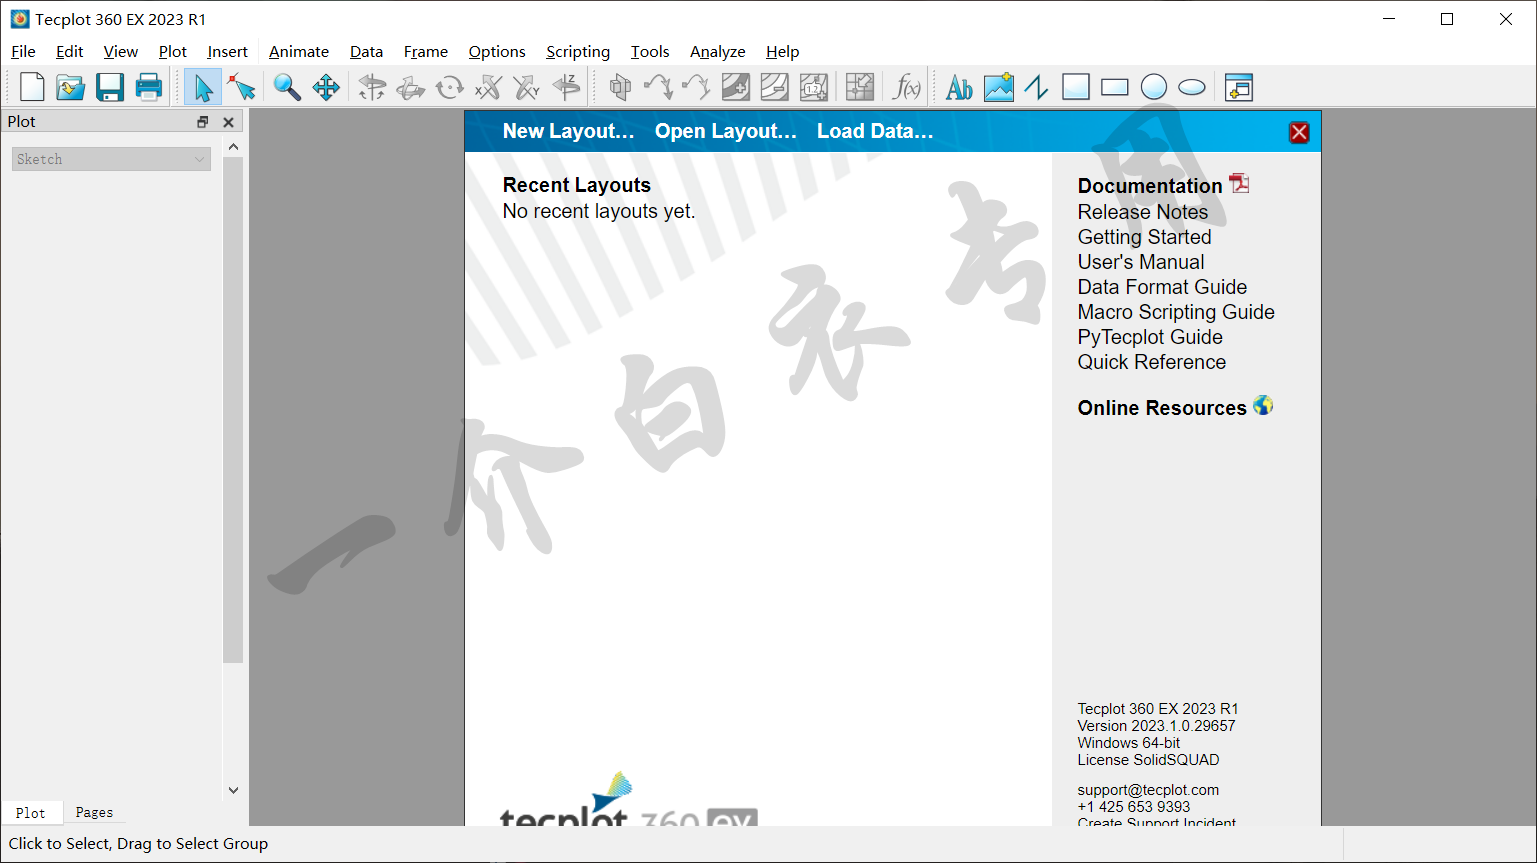Click the Open folder toolbar icon

[70, 88]
